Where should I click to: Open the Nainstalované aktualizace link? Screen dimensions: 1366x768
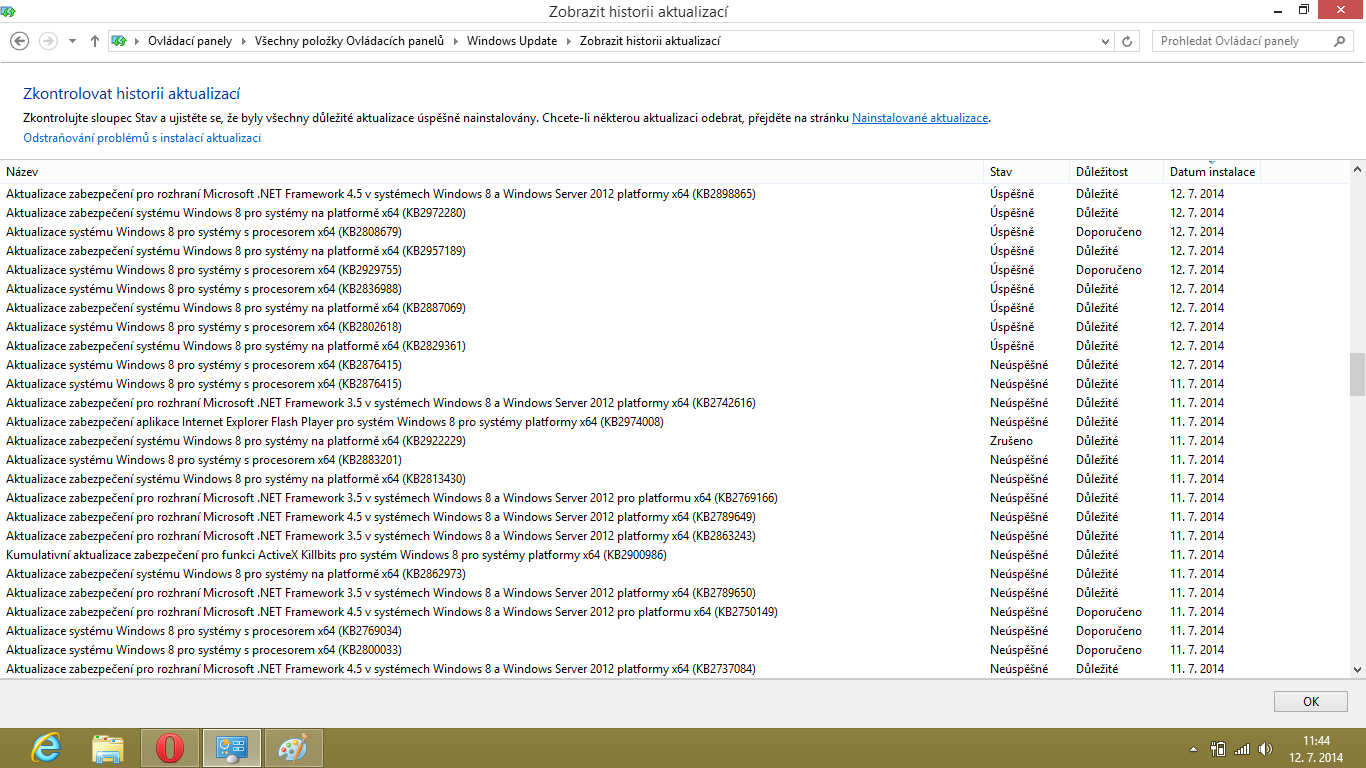tap(920, 118)
